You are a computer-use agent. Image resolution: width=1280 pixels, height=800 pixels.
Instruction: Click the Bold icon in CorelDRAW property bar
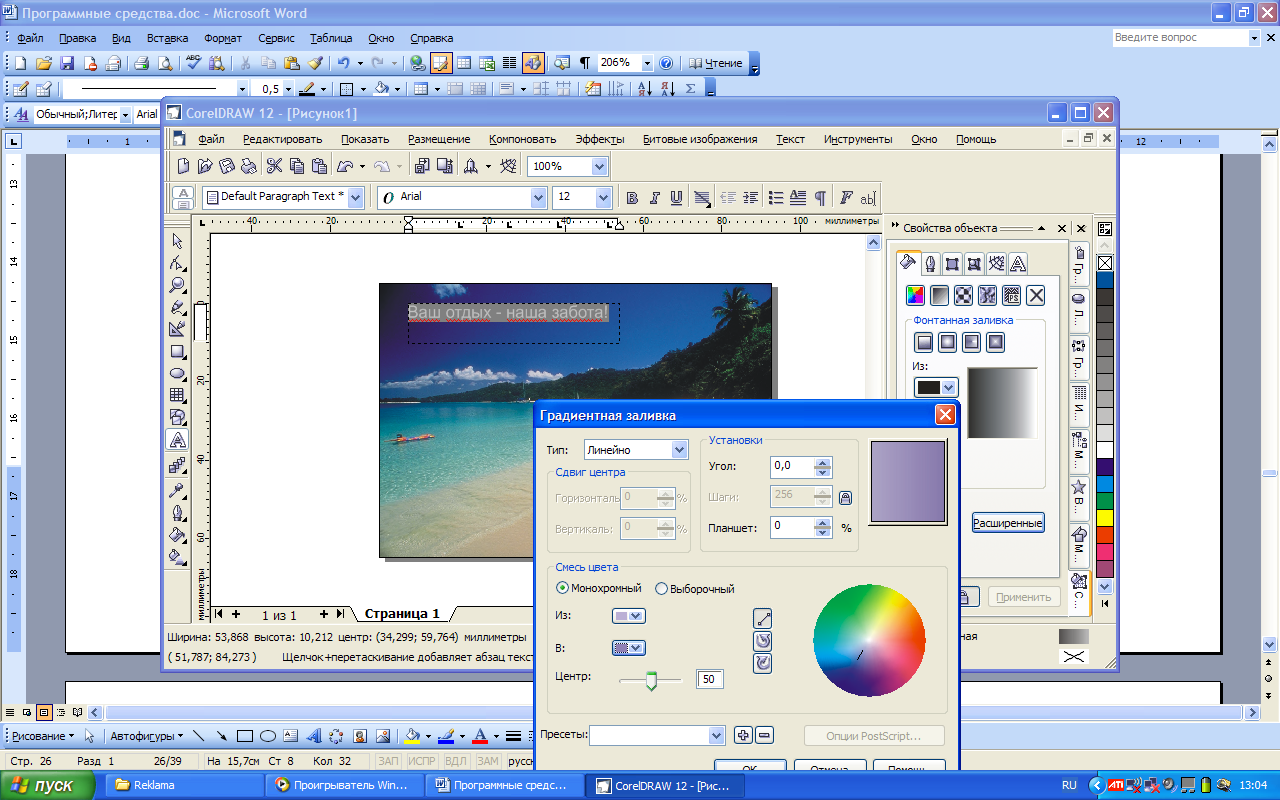(632, 198)
